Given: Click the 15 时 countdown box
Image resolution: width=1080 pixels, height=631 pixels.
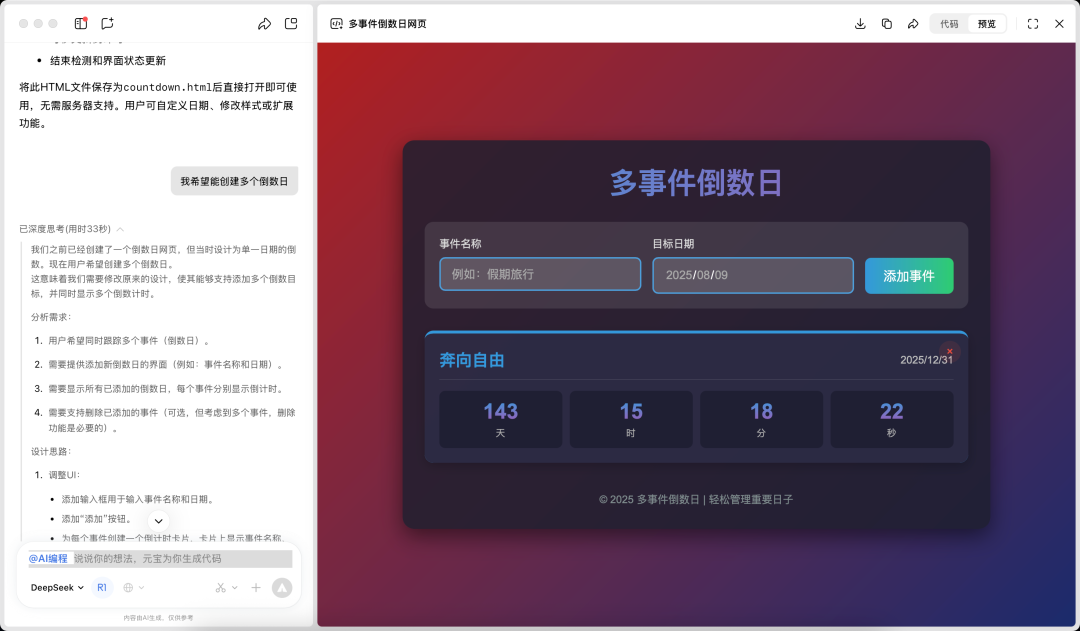Looking at the screenshot, I should coord(631,420).
